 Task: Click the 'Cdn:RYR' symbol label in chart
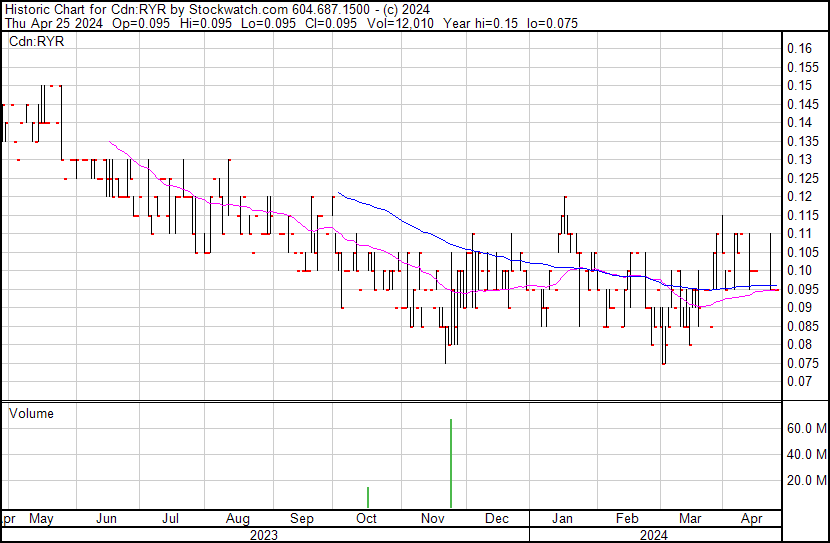point(37,41)
